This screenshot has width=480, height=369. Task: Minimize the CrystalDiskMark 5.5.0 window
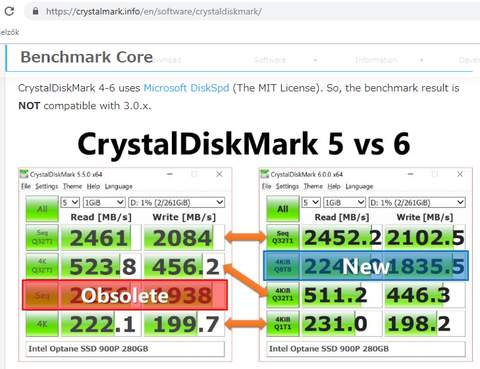point(170,174)
